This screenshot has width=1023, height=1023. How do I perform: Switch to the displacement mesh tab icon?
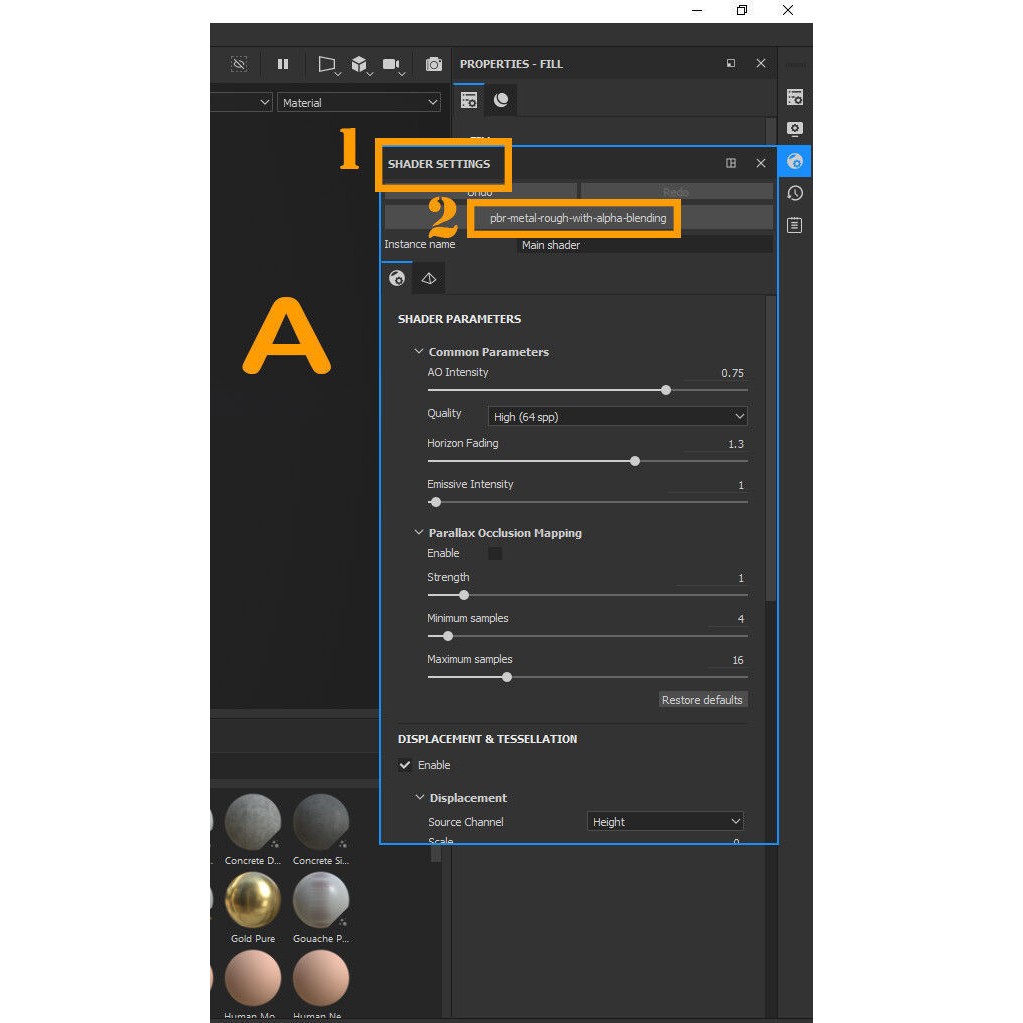coord(429,279)
